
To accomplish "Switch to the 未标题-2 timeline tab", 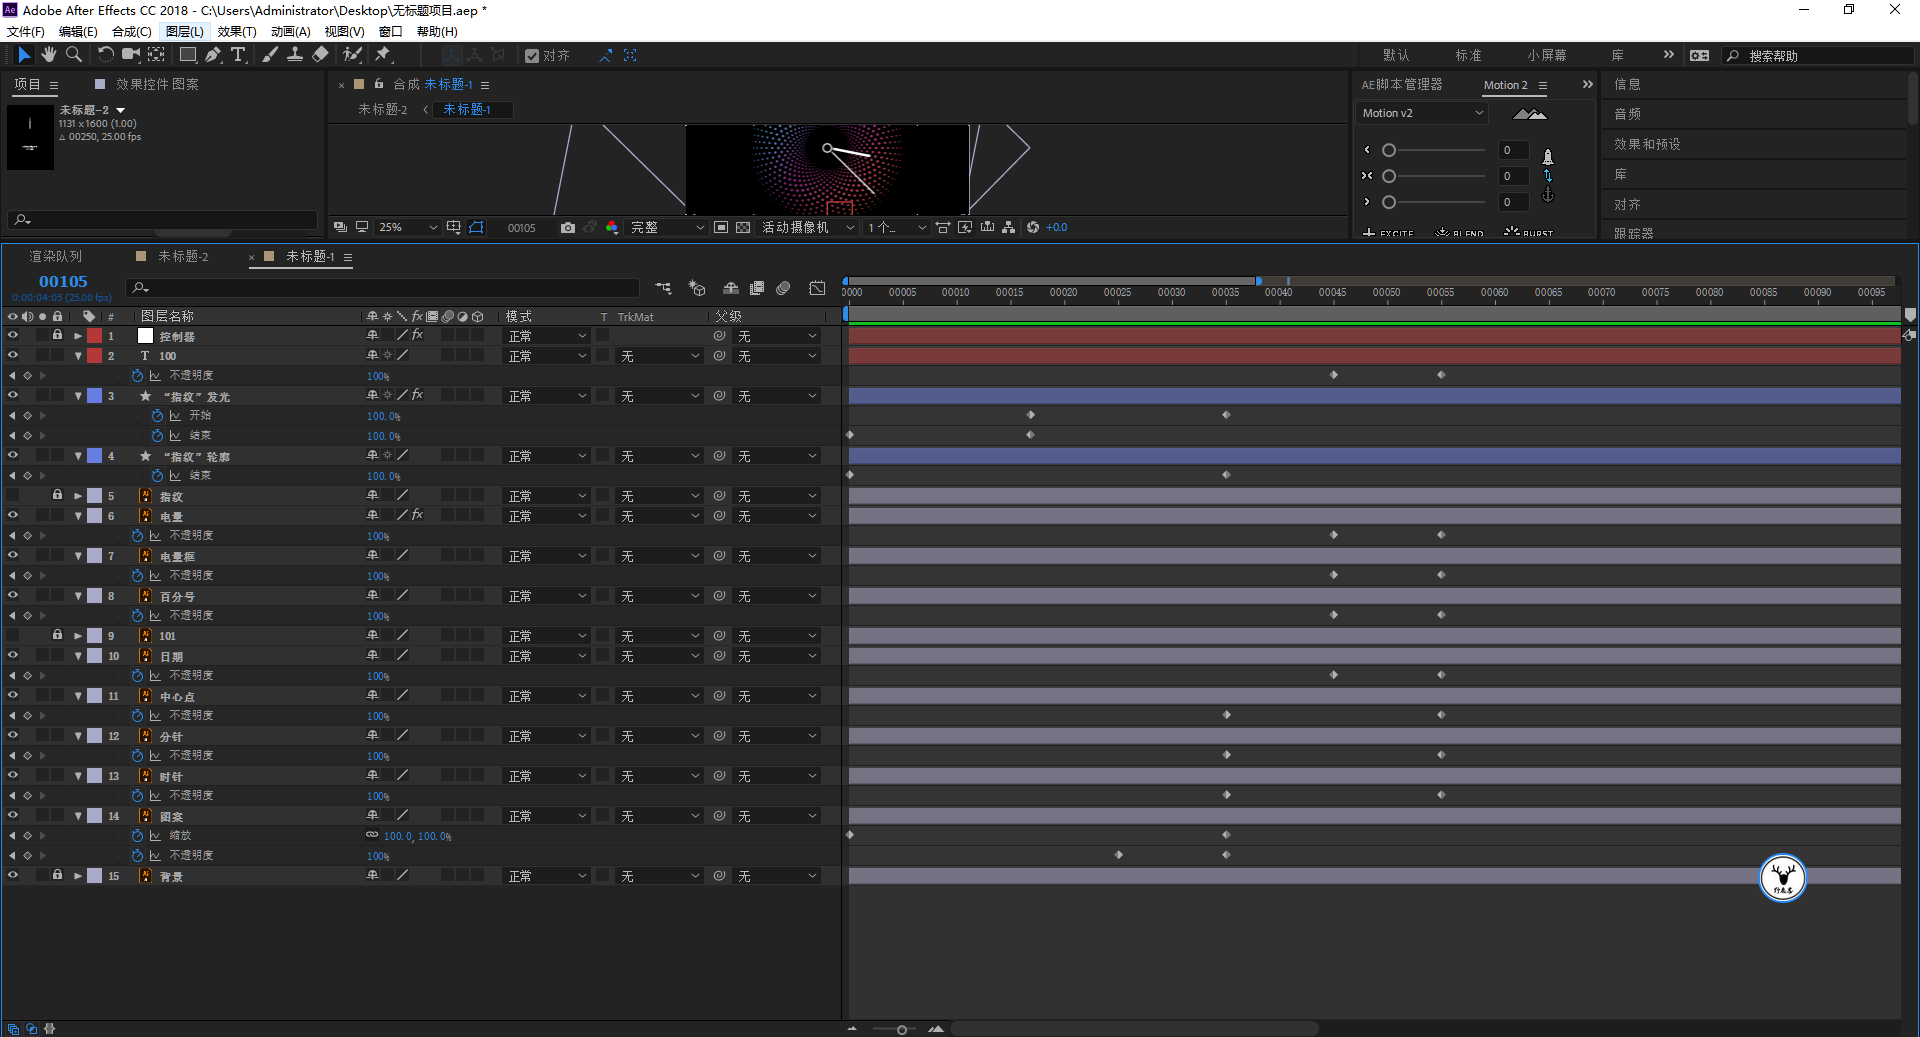I will (x=183, y=257).
